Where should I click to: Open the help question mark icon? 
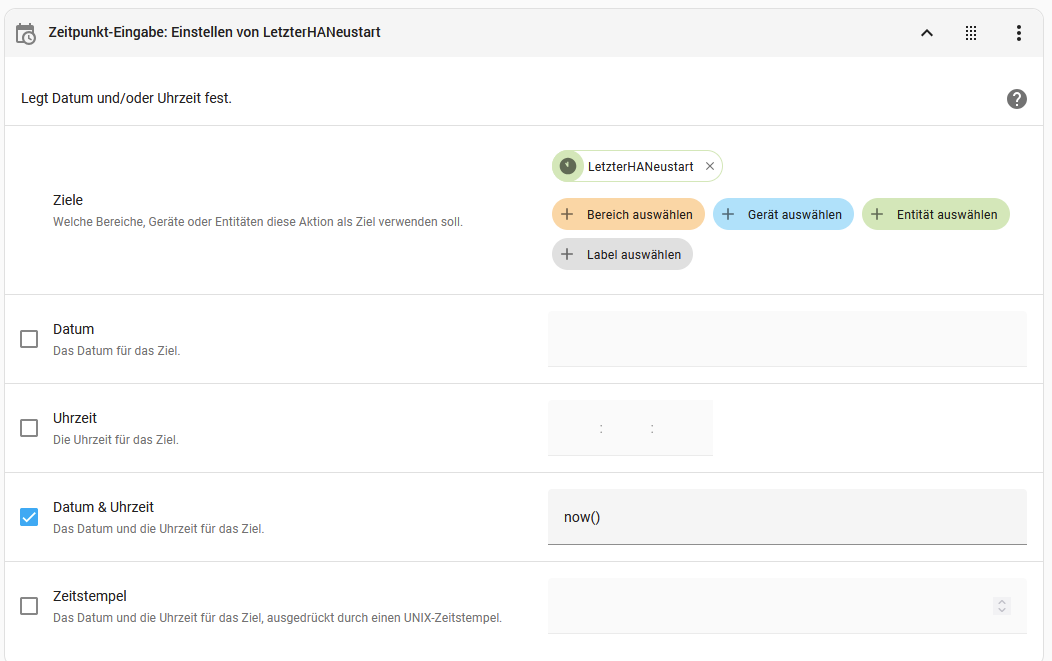click(1016, 99)
